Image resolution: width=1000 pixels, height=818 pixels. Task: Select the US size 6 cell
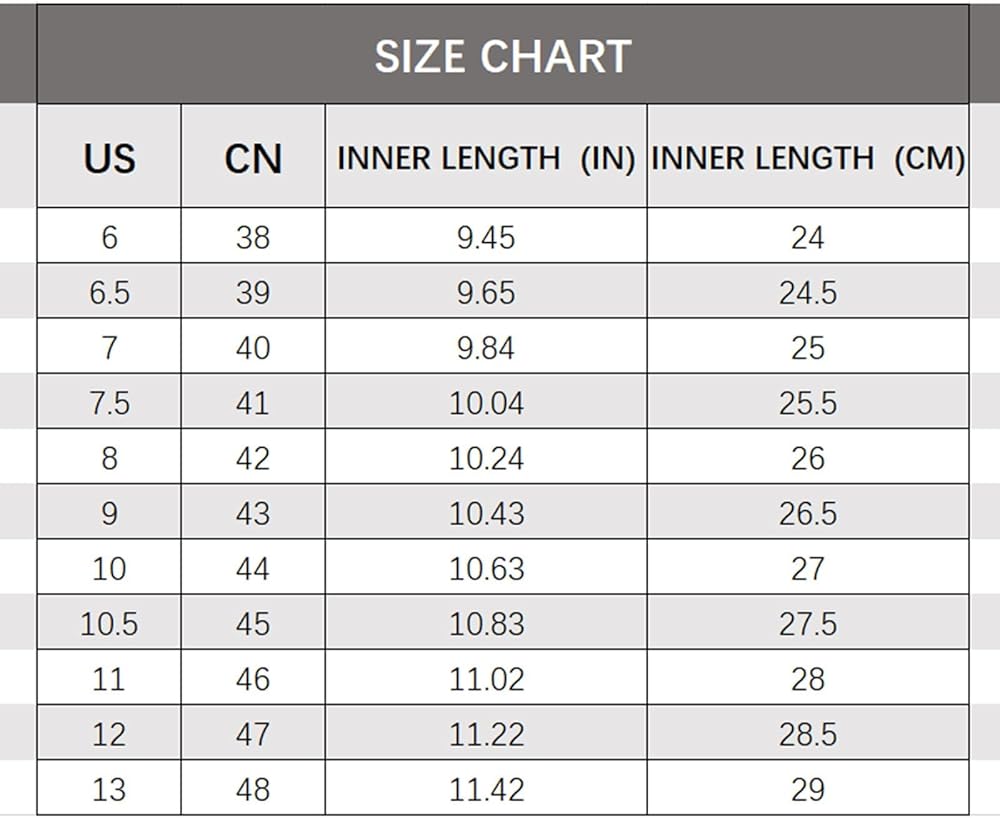(109, 238)
